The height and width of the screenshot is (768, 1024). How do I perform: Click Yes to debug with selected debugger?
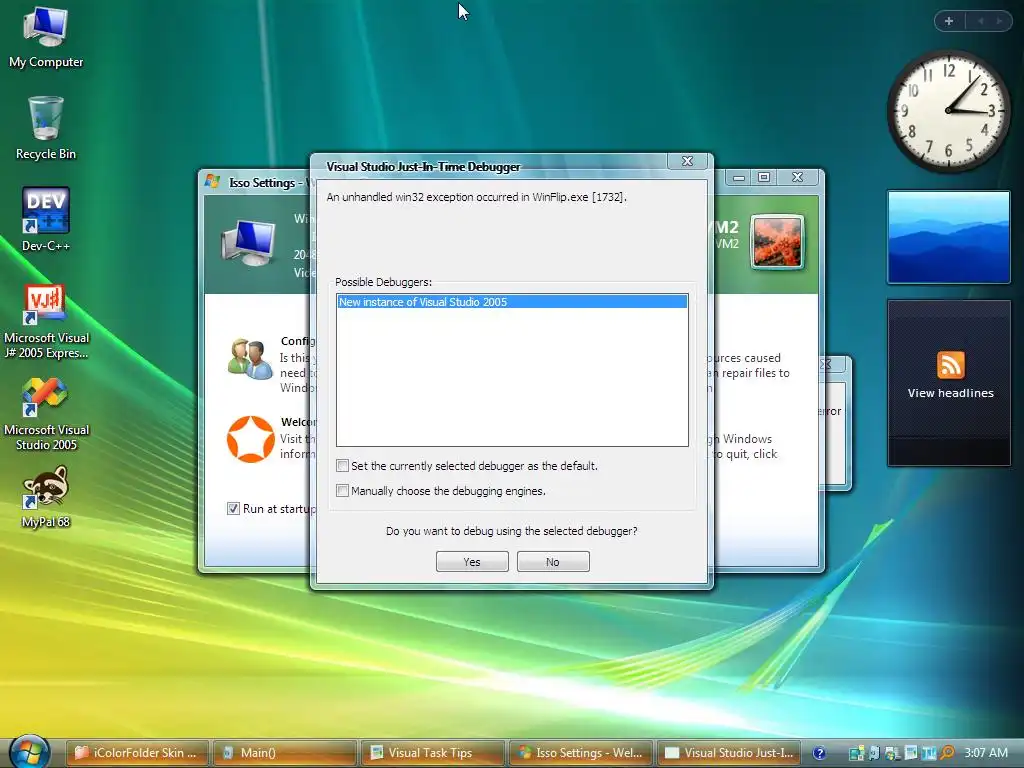(x=472, y=562)
